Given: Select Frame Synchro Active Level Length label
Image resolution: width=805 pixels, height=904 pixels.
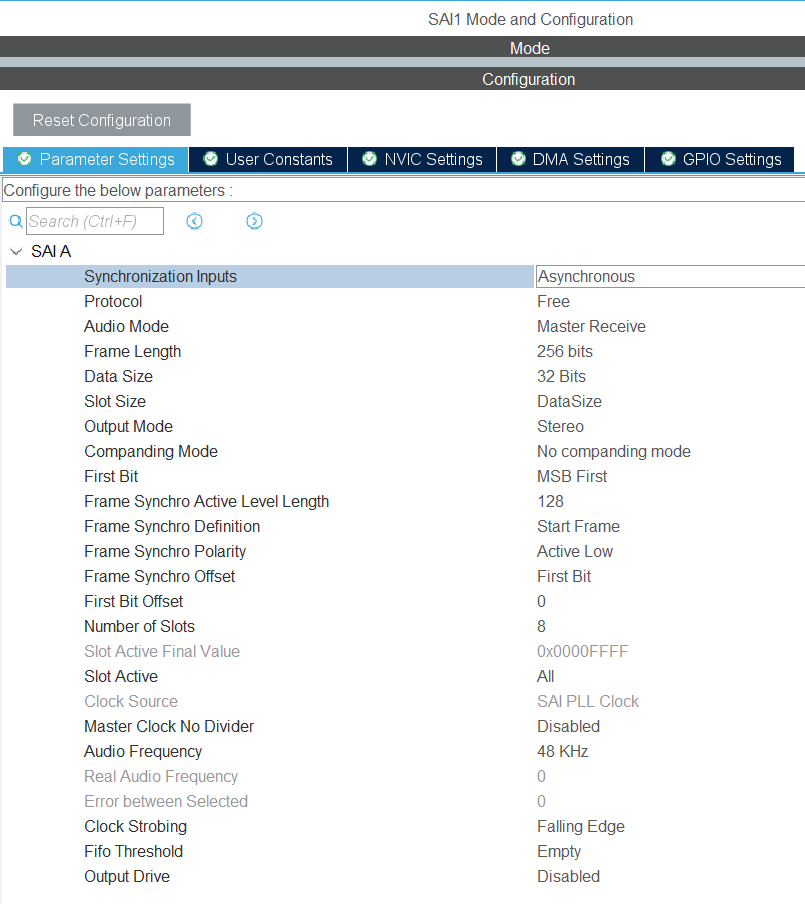Looking at the screenshot, I should pyautogui.click(x=206, y=501).
